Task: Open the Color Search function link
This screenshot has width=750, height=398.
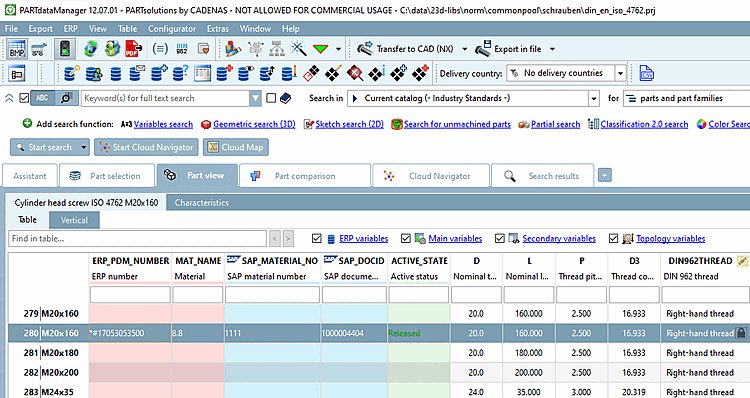Action: (728, 124)
